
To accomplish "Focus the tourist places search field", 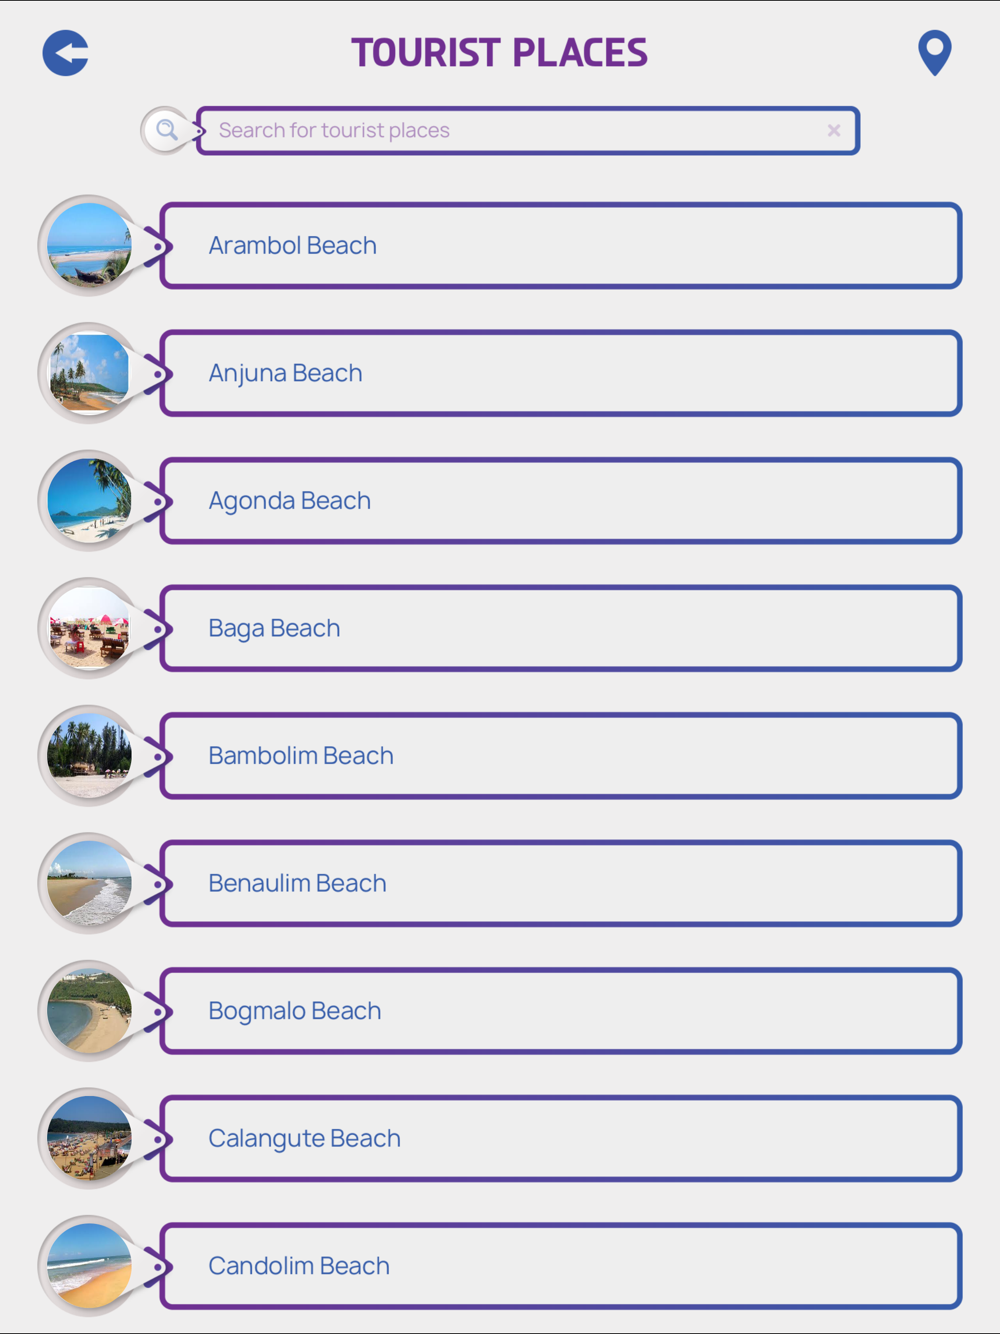I will 528,131.
